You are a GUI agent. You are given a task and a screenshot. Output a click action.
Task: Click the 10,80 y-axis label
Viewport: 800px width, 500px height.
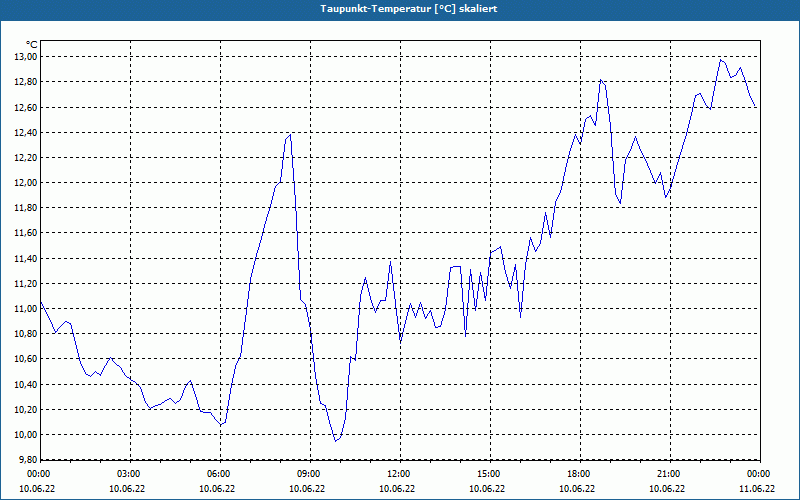point(26,334)
